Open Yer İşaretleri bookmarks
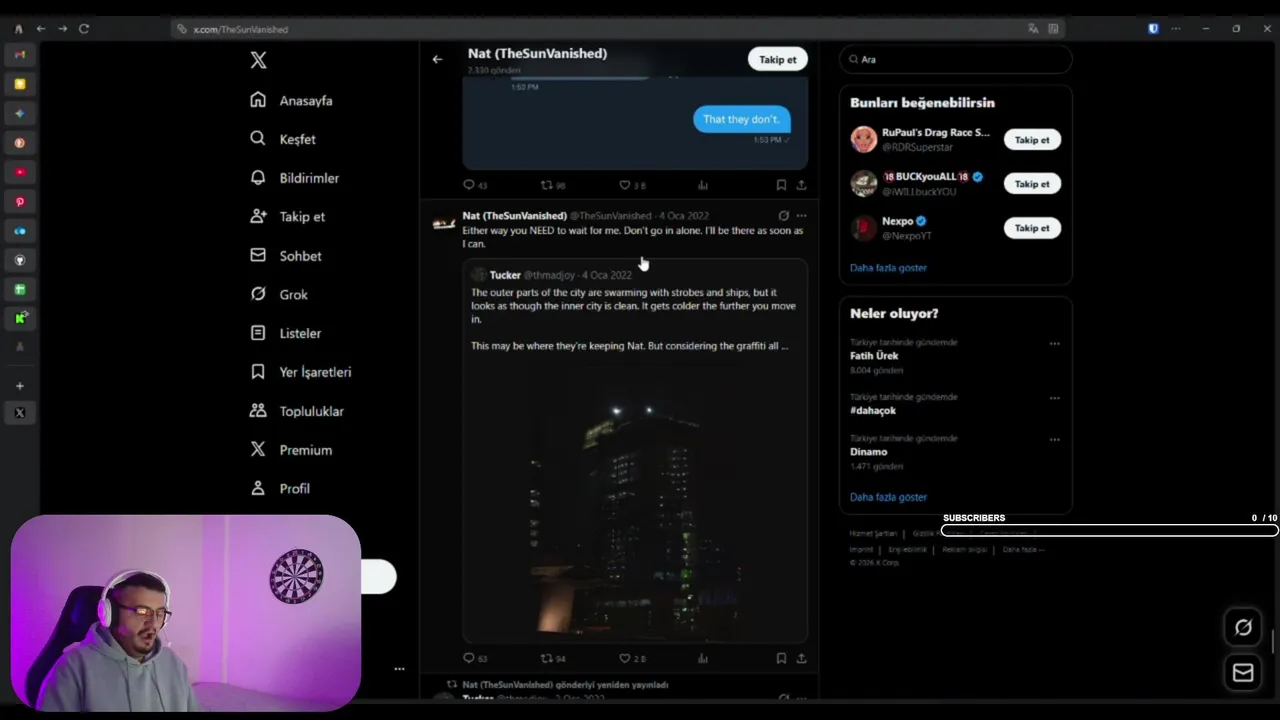The height and width of the screenshot is (720, 1280). tap(300, 372)
